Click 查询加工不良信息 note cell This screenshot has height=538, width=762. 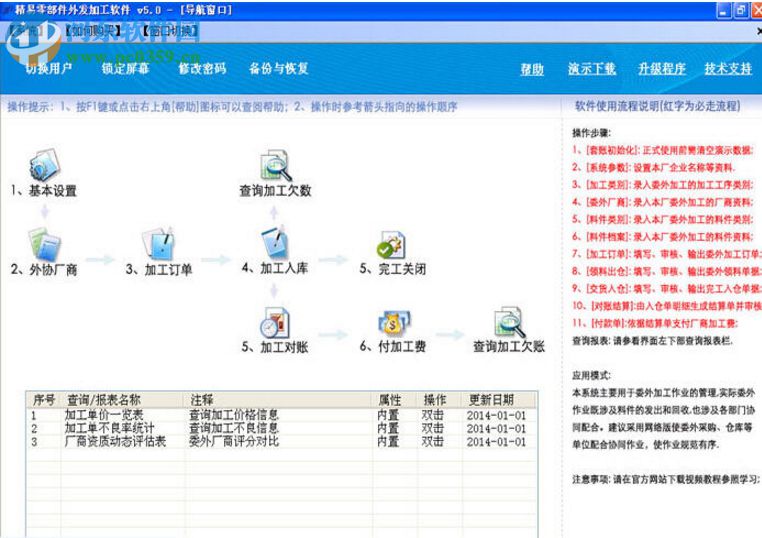coord(234,428)
